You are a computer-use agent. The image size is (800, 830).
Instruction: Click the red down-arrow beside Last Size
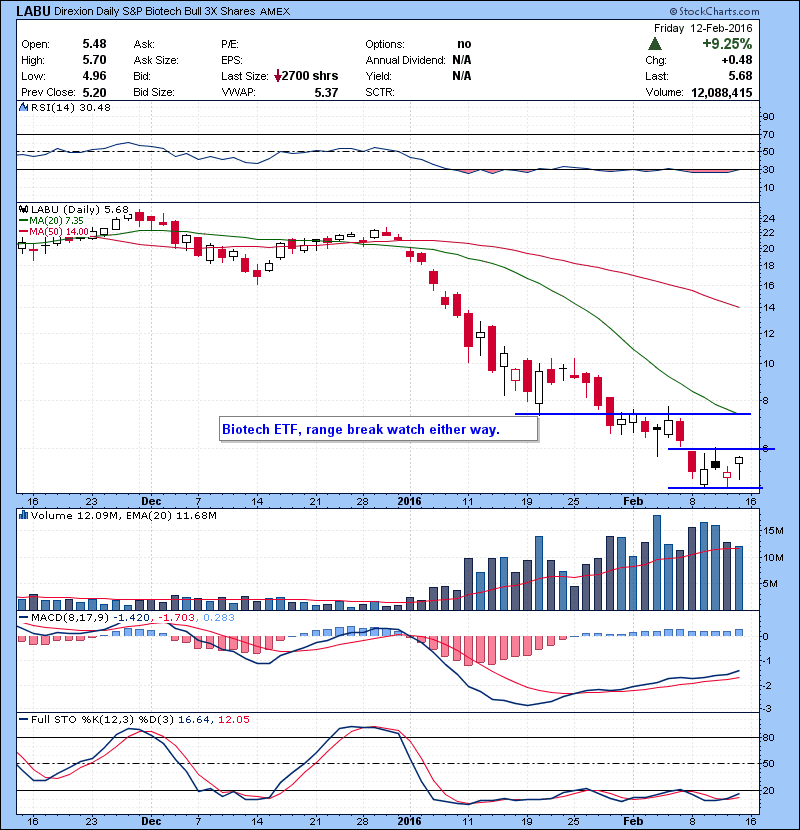(277, 77)
